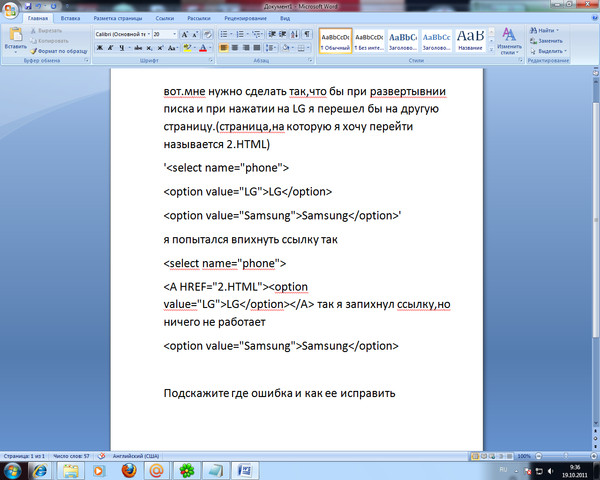The image size is (600, 480).
Task: Open the volume speaker tray icon
Action: pos(551,470)
